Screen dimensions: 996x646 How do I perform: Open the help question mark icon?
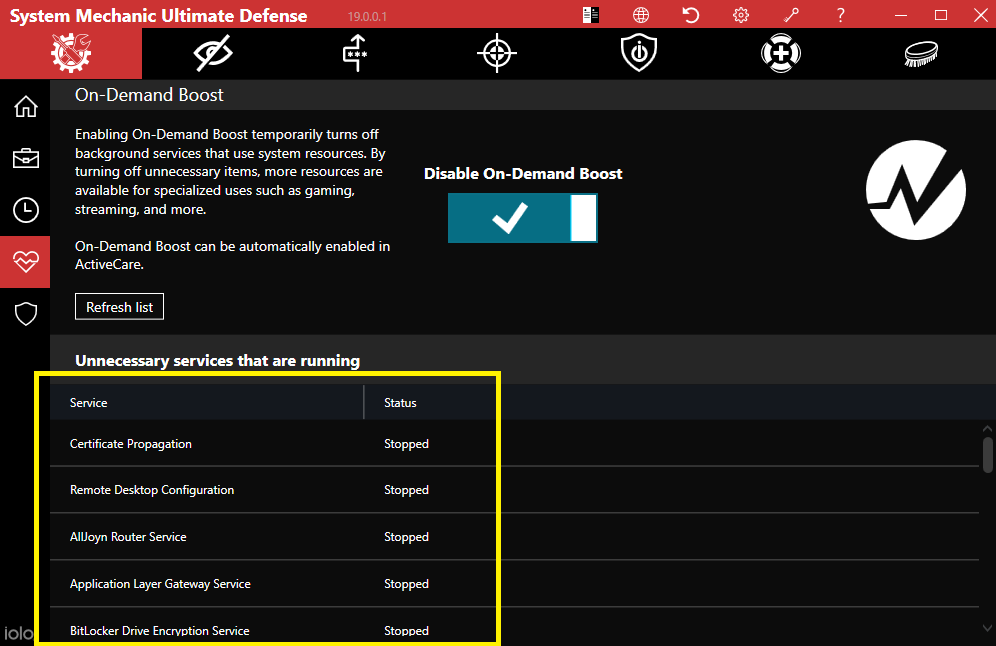point(840,15)
